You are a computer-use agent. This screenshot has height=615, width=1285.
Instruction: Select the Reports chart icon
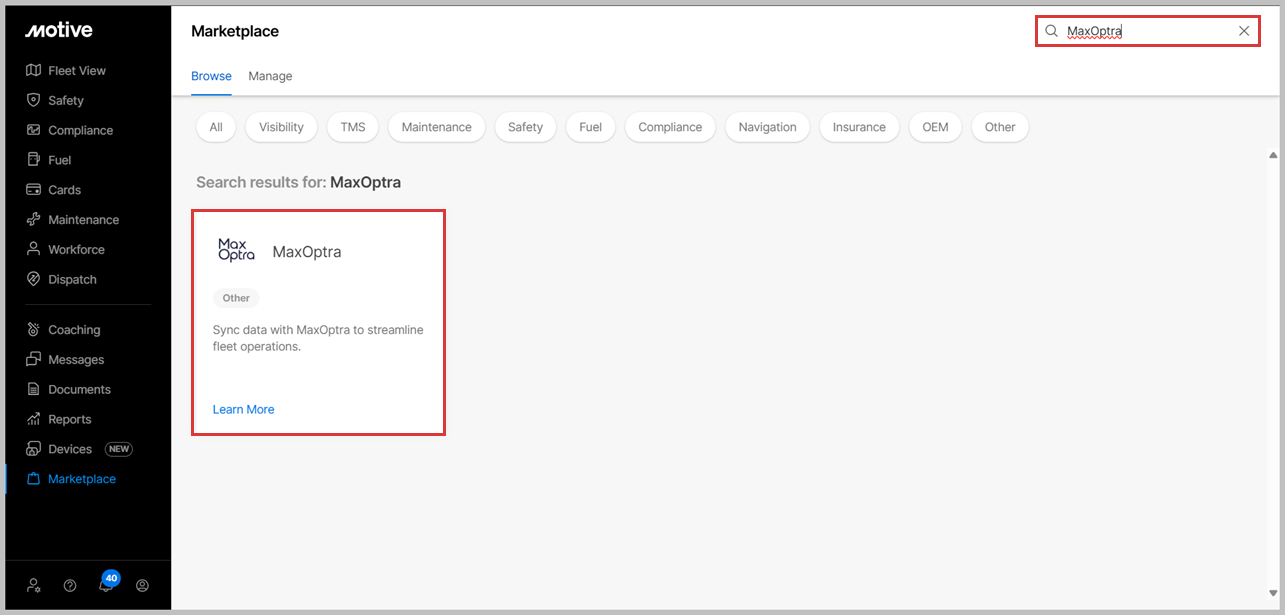(x=33, y=420)
